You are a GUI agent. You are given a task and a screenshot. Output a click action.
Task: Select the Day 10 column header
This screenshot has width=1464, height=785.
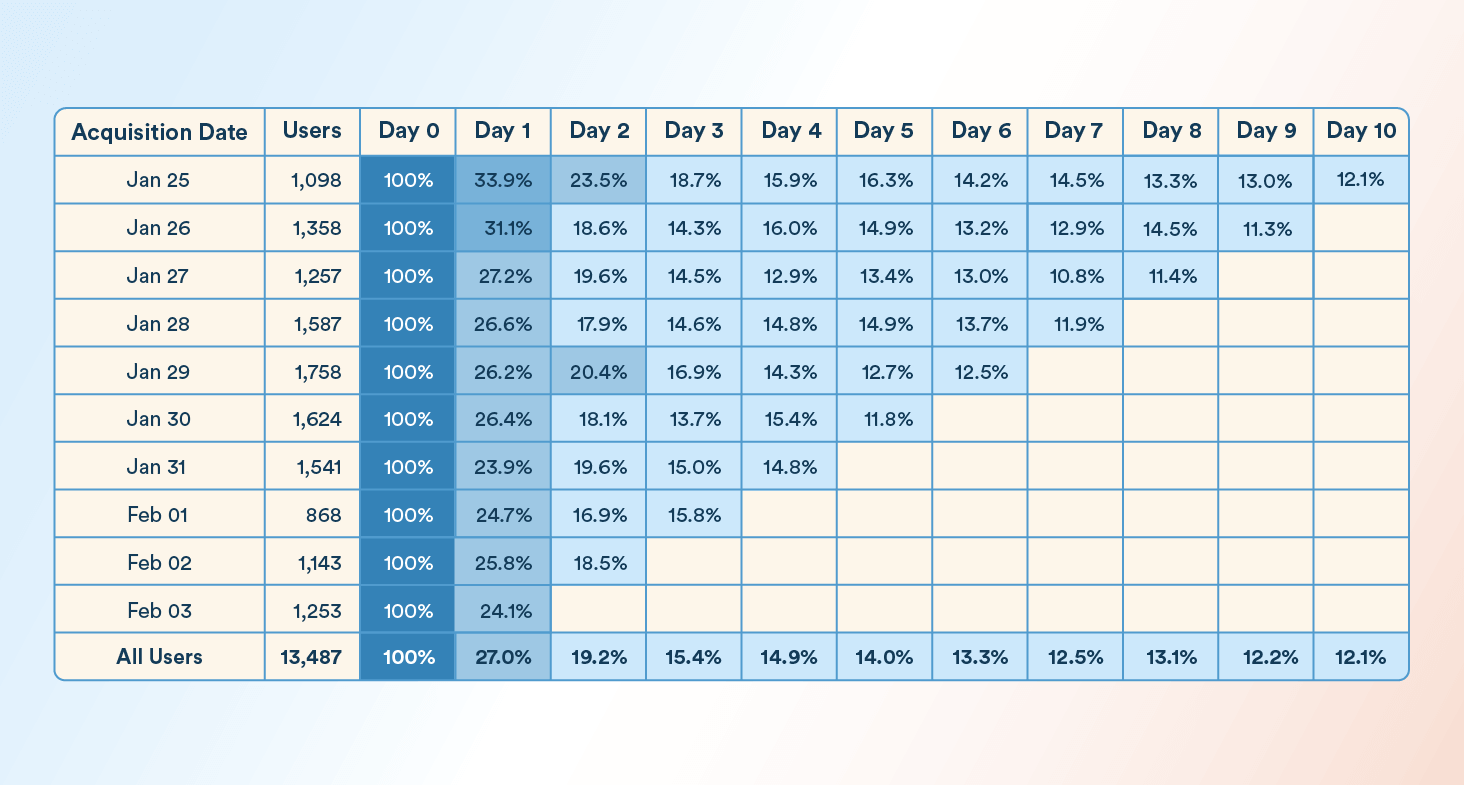pos(1361,131)
